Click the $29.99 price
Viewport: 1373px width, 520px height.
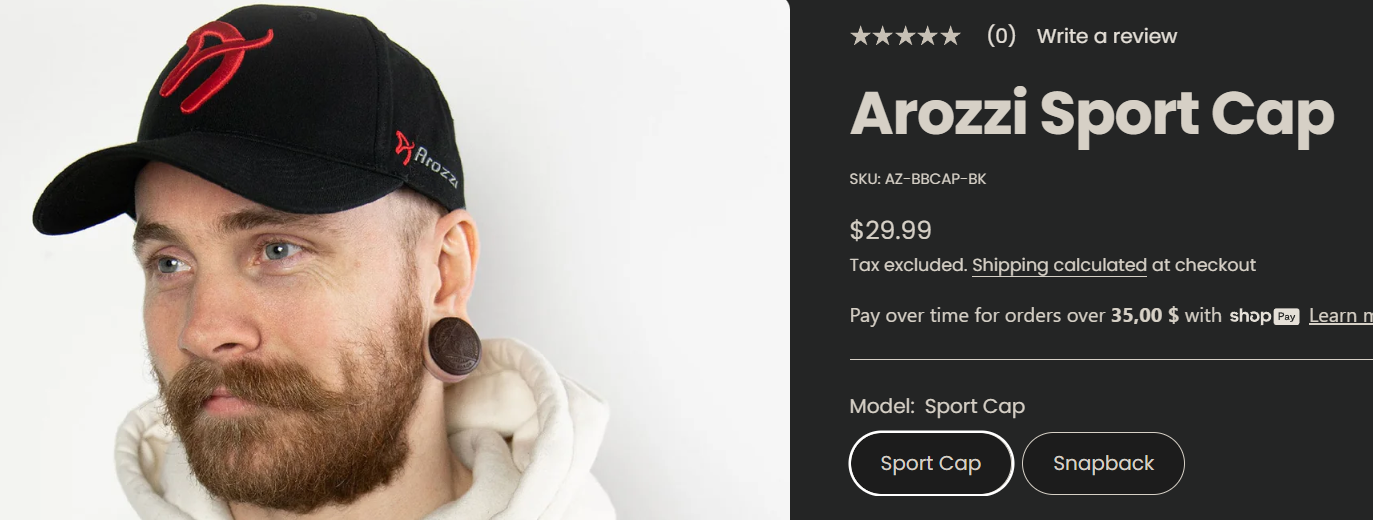tap(890, 231)
